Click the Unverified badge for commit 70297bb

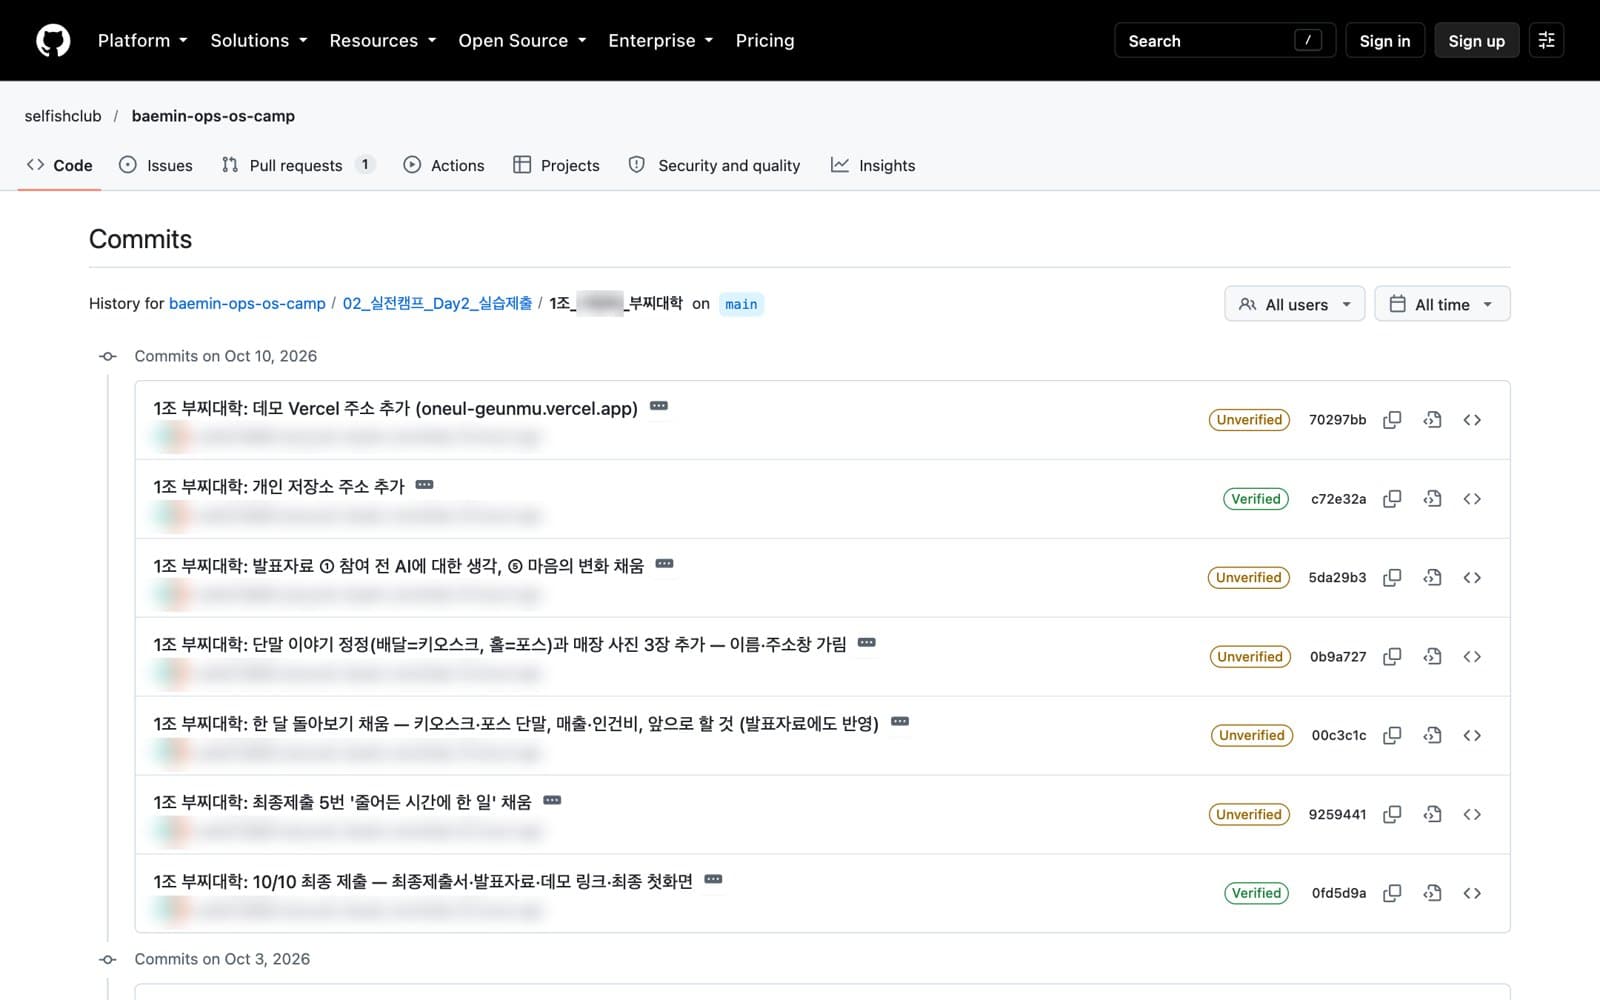coord(1249,420)
